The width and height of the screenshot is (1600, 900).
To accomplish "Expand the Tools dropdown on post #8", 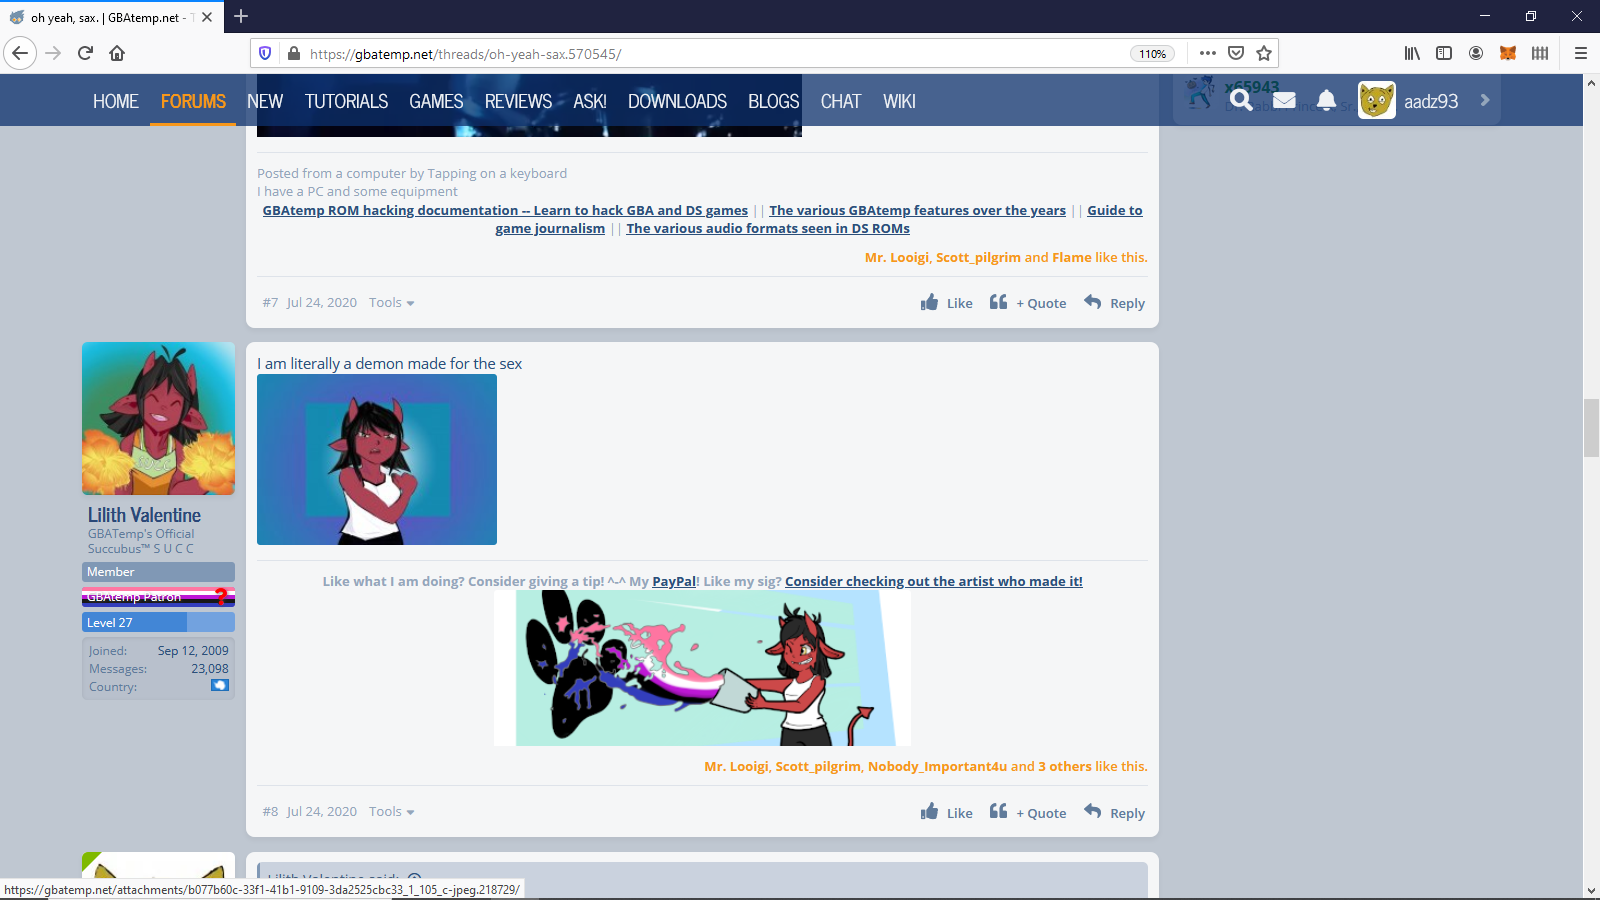I will coord(391,811).
